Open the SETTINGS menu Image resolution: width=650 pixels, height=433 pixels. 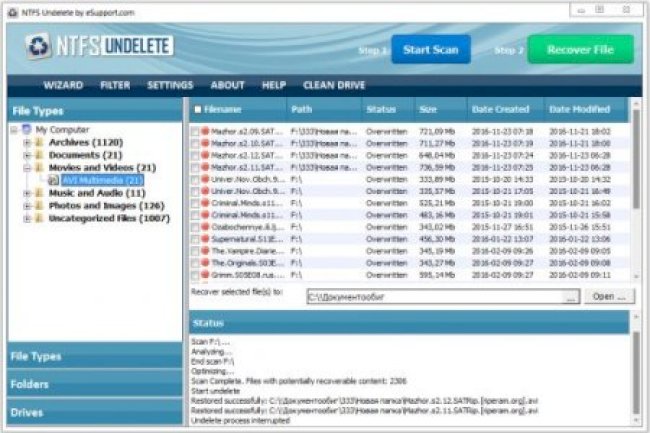(170, 85)
